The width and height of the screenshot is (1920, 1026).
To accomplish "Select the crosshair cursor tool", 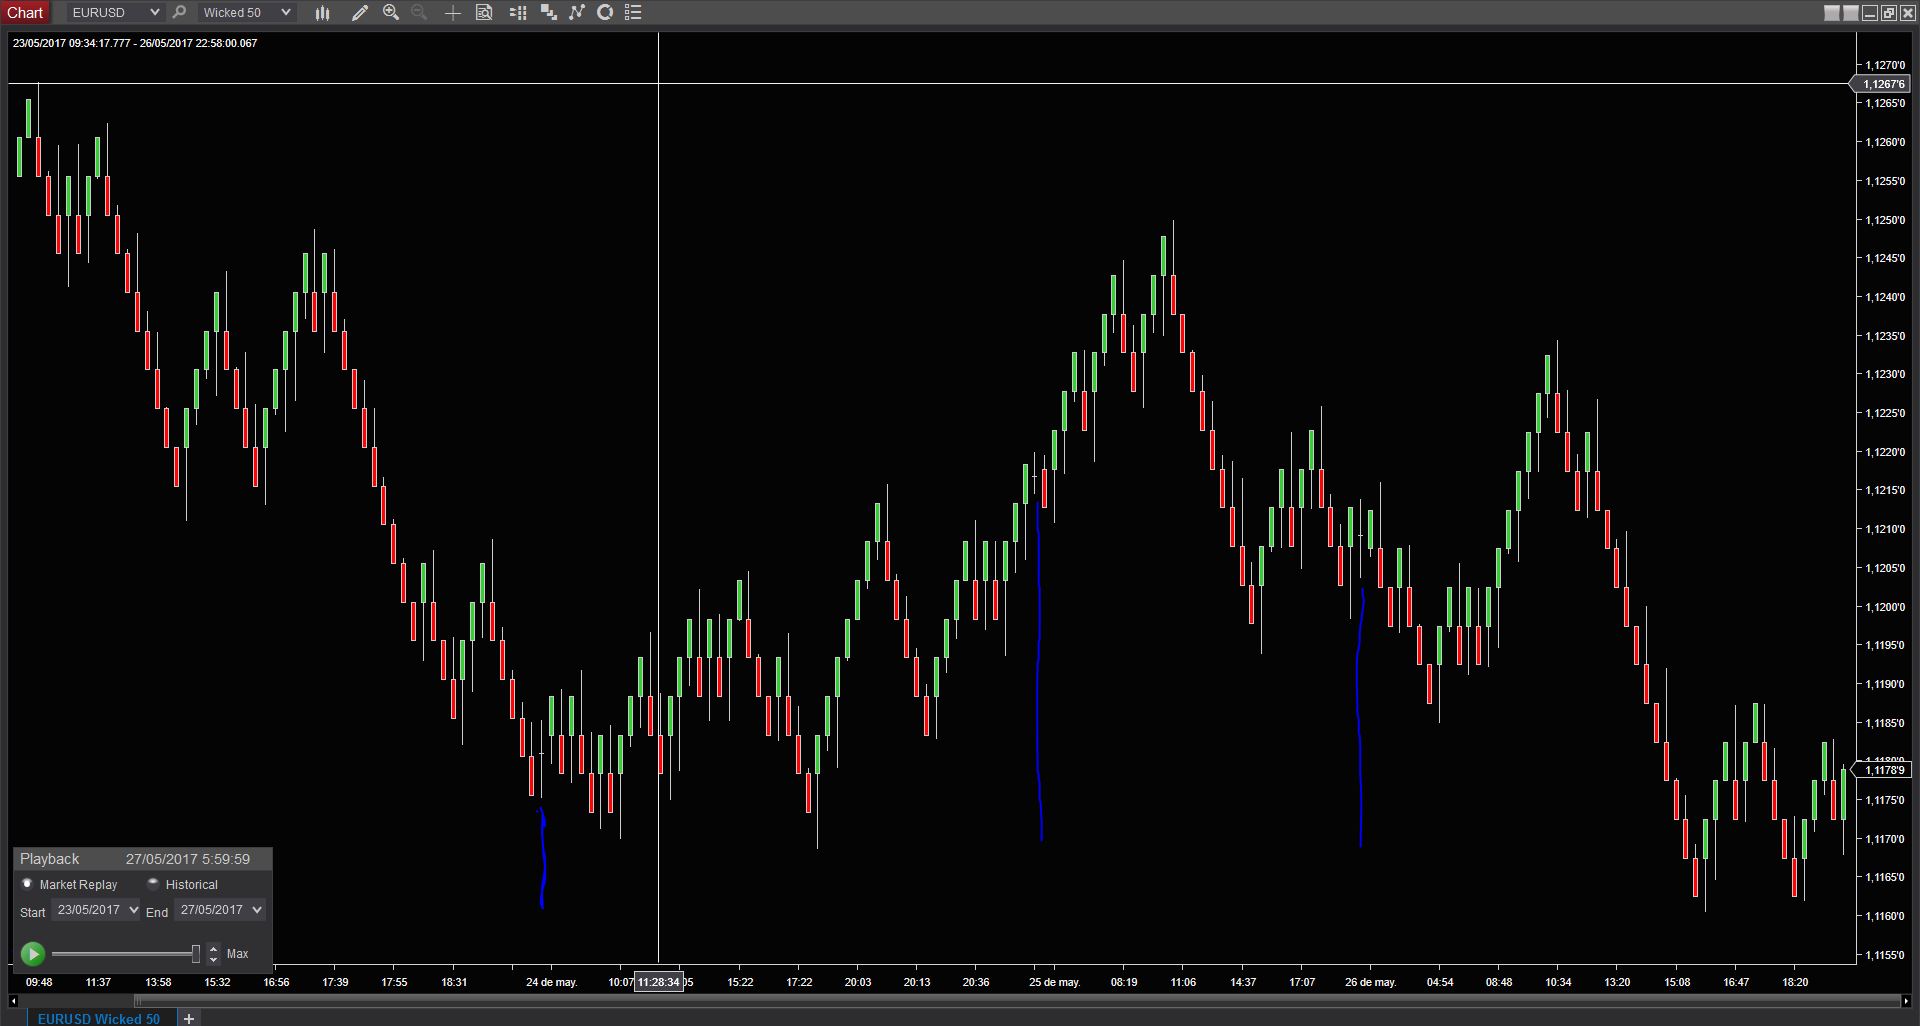I will pos(452,12).
